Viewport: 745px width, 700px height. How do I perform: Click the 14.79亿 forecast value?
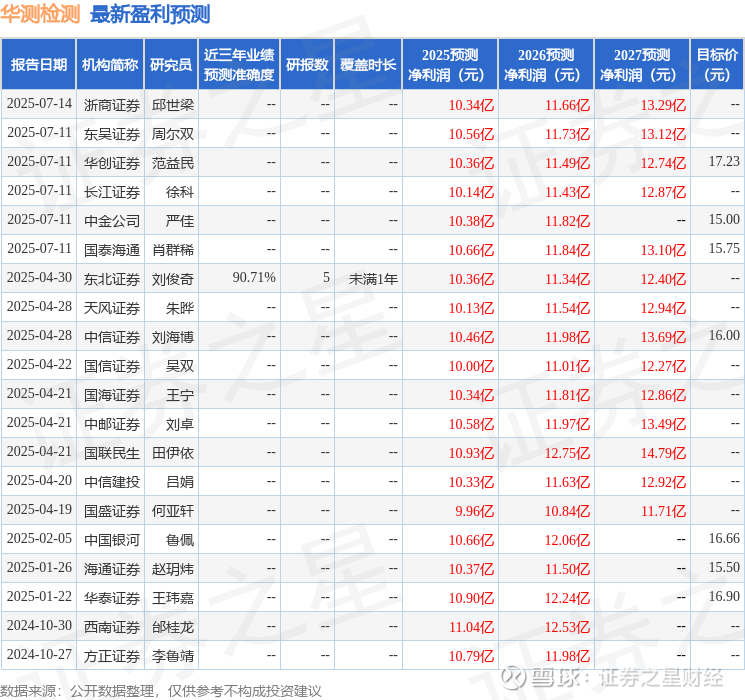pyautogui.click(x=663, y=453)
